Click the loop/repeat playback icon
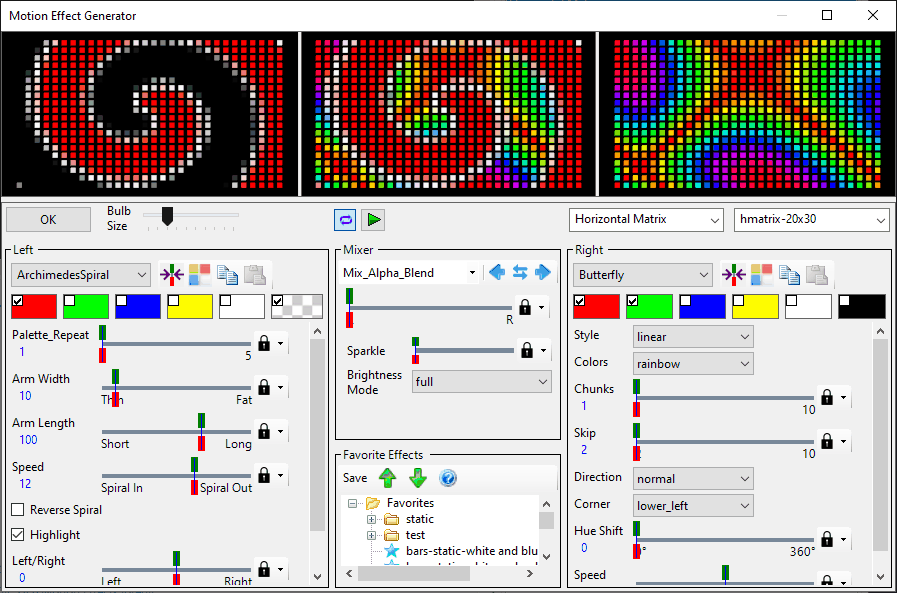The height and width of the screenshot is (593, 897). point(345,220)
